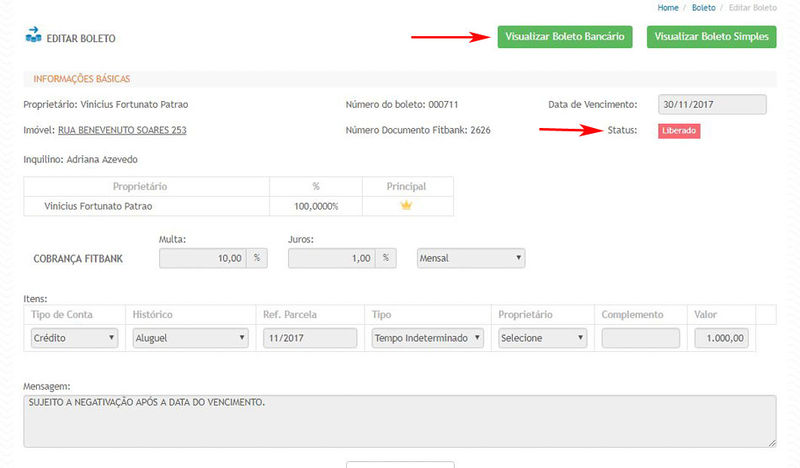Click Visualizar Boleto Bancário button
800x468 pixels.
(565, 37)
